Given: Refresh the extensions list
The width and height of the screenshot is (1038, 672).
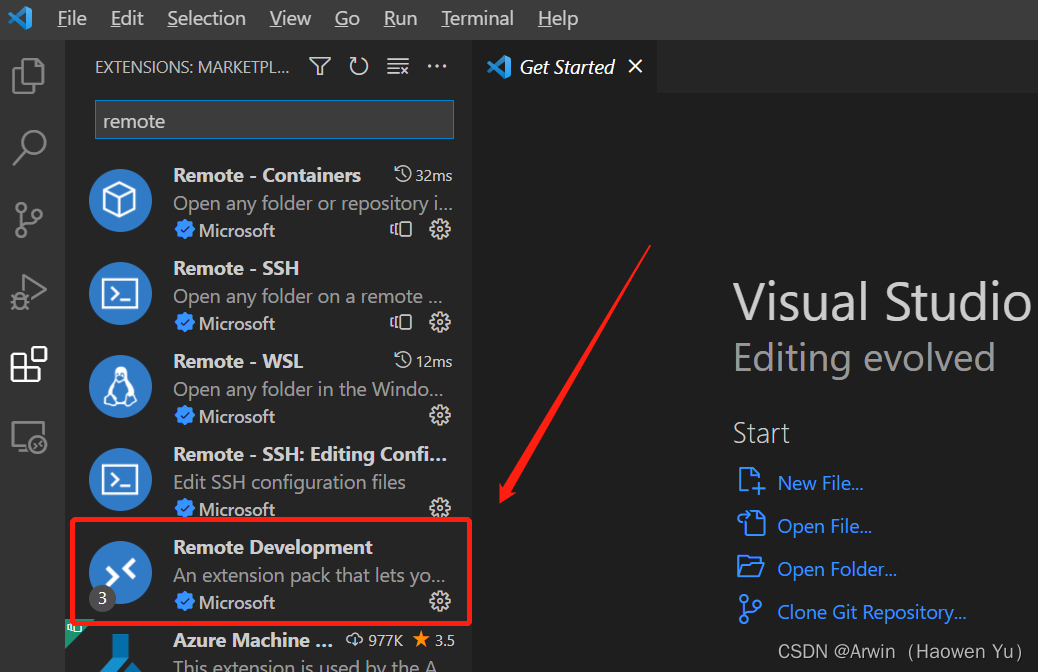Looking at the screenshot, I should (359, 66).
